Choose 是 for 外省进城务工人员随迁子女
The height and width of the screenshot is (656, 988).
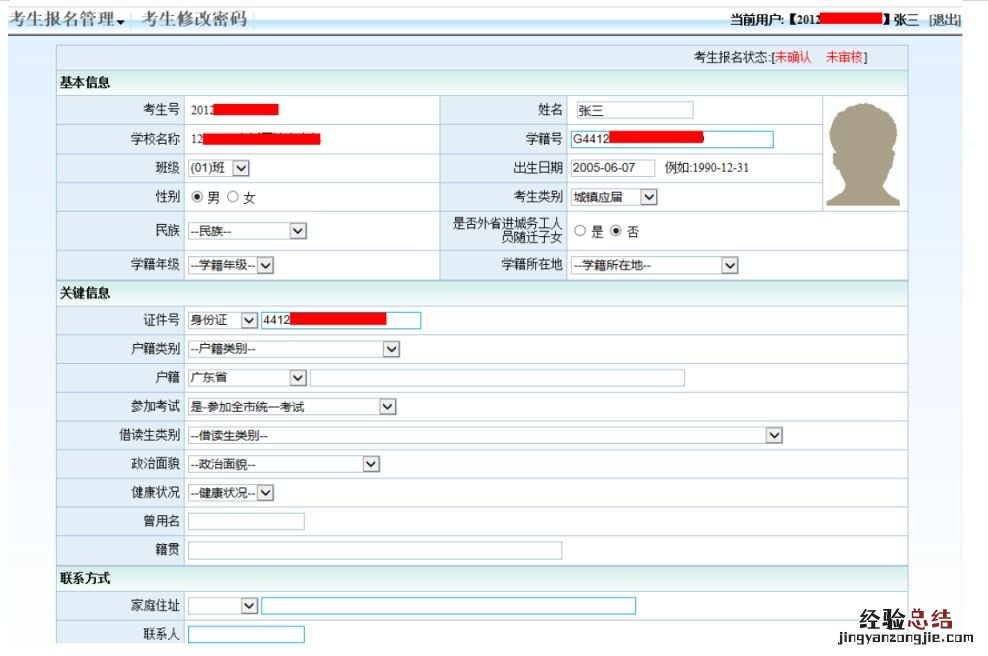click(x=580, y=231)
